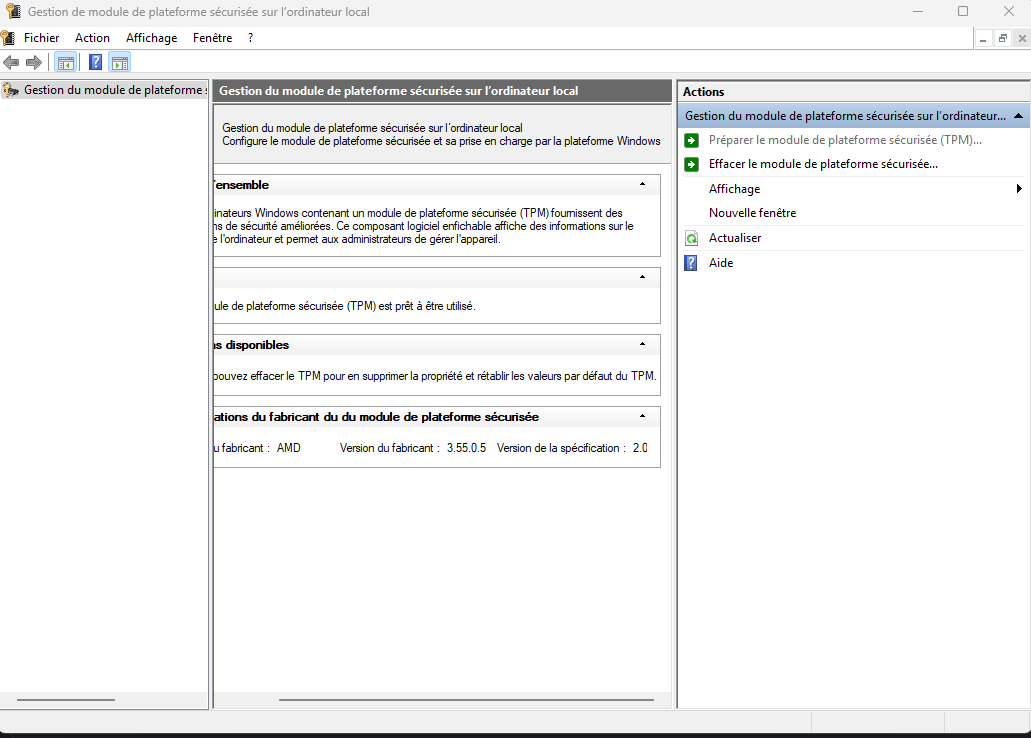The width and height of the screenshot is (1031, 738).
Task: Click the Back arrow toolbar icon
Action: coord(11,62)
